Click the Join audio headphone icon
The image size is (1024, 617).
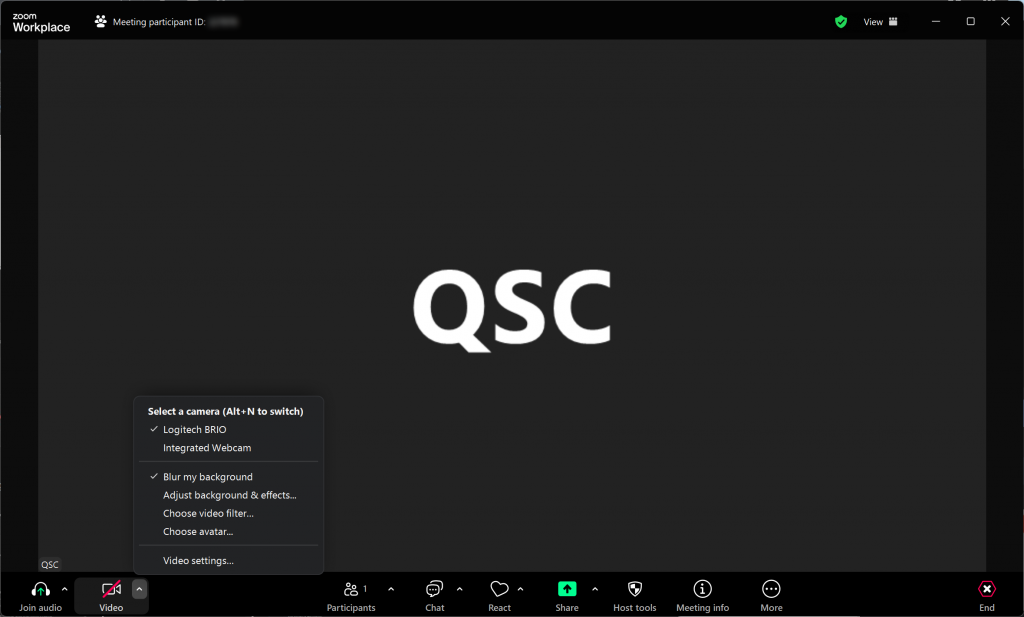pos(40,590)
